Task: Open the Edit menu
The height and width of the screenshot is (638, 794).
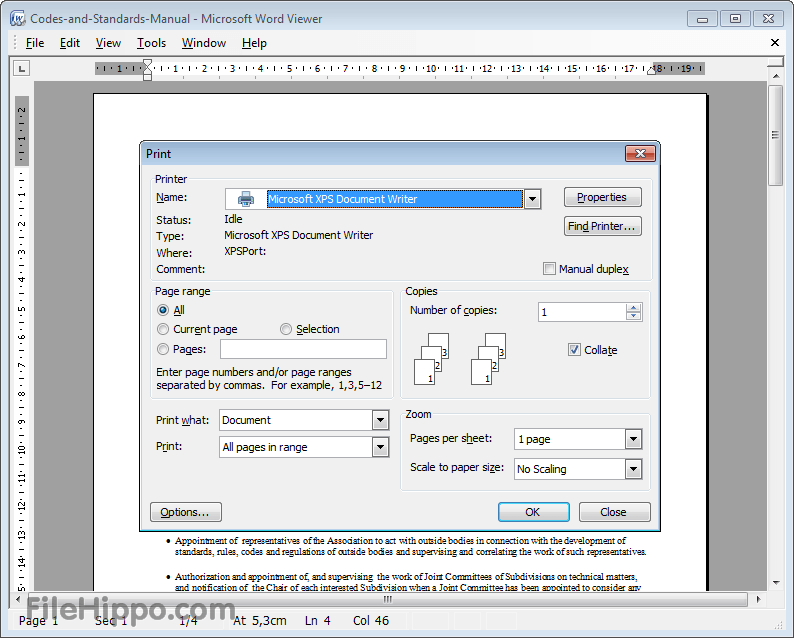Action: click(70, 43)
